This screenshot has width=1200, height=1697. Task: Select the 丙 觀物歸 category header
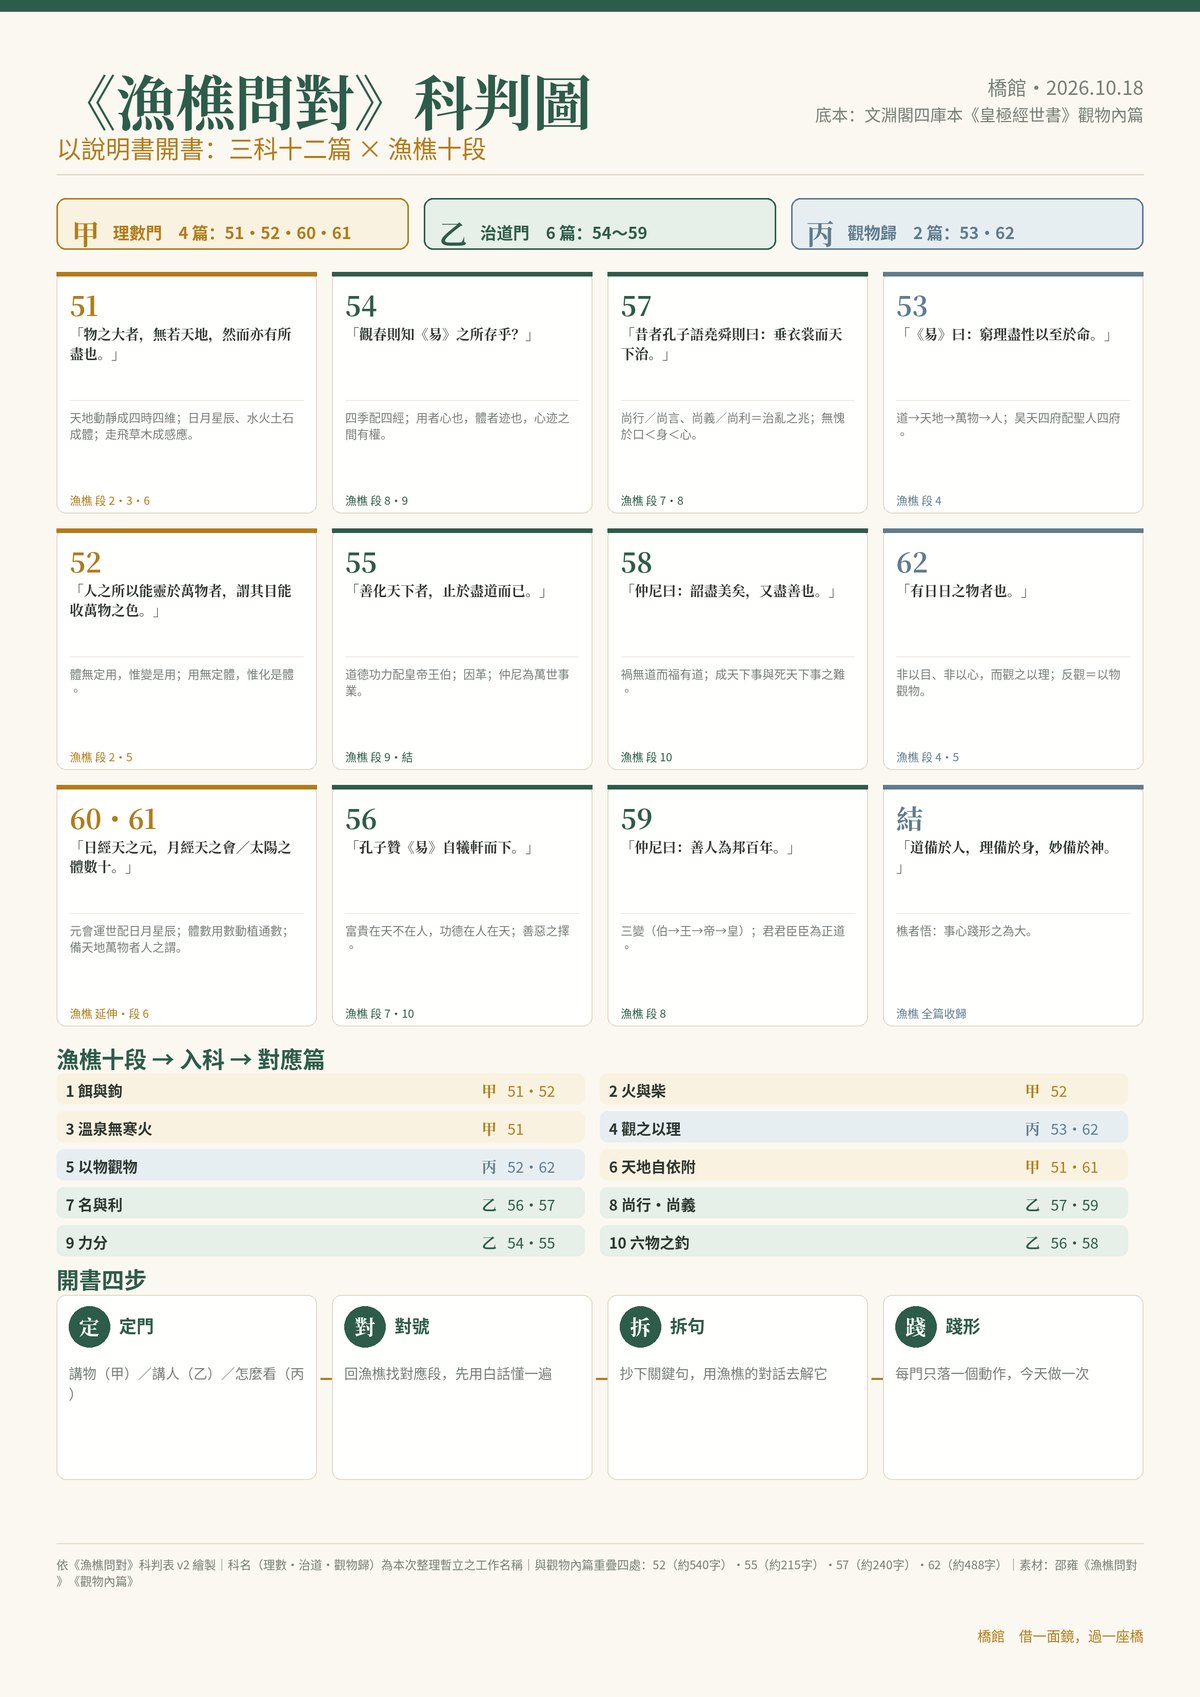pos(967,224)
